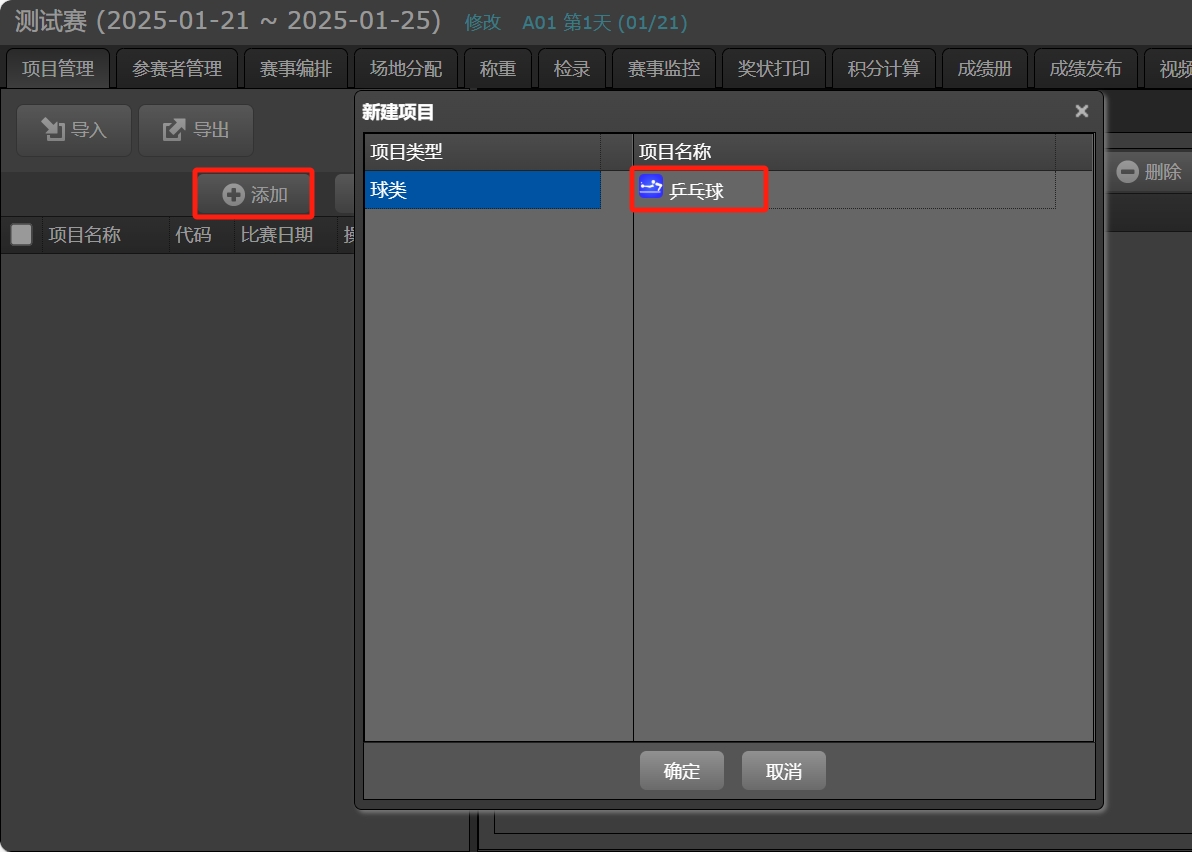Switch to the 参赛者管理 tab
Viewport: 1192px width, 852px height.
177,68
